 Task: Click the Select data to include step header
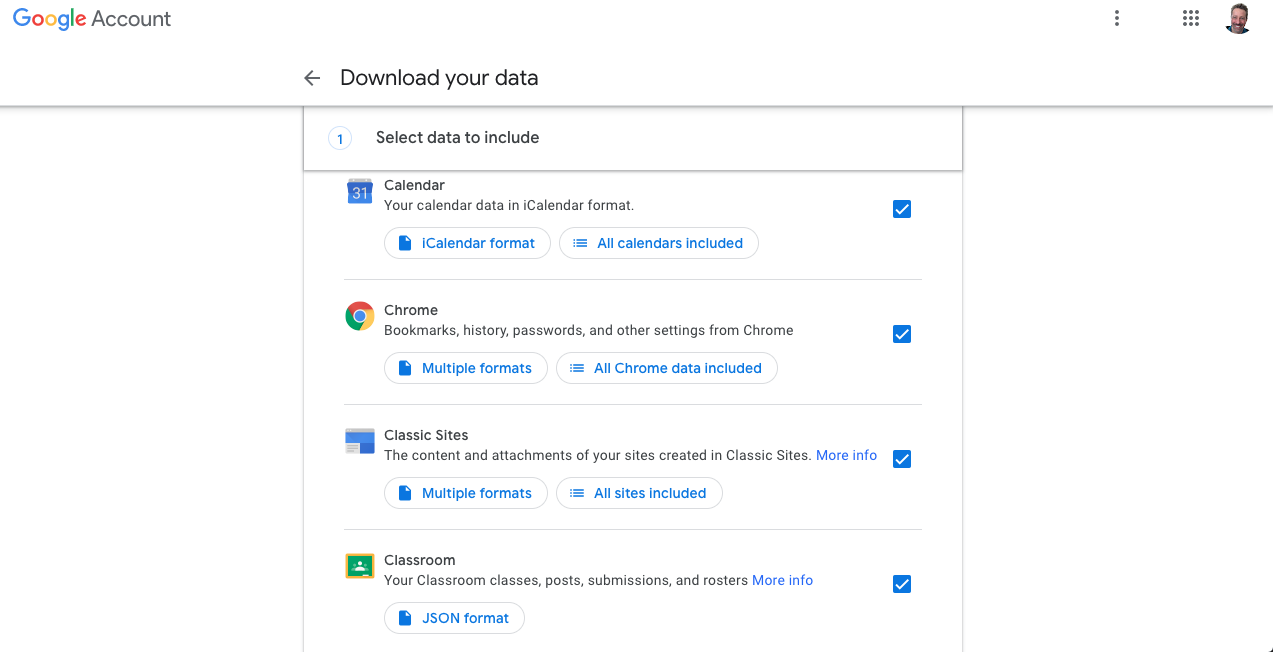[632, 138]
